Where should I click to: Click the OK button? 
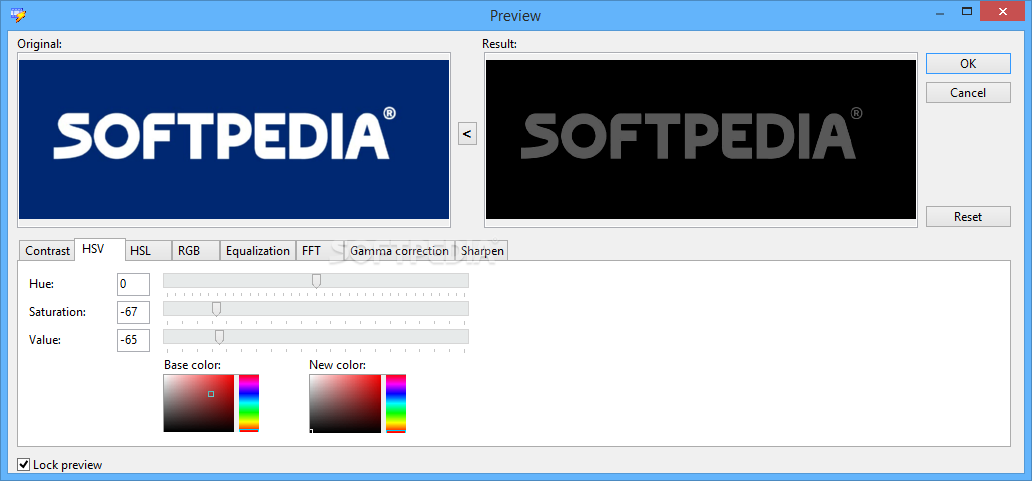[968, 64]
